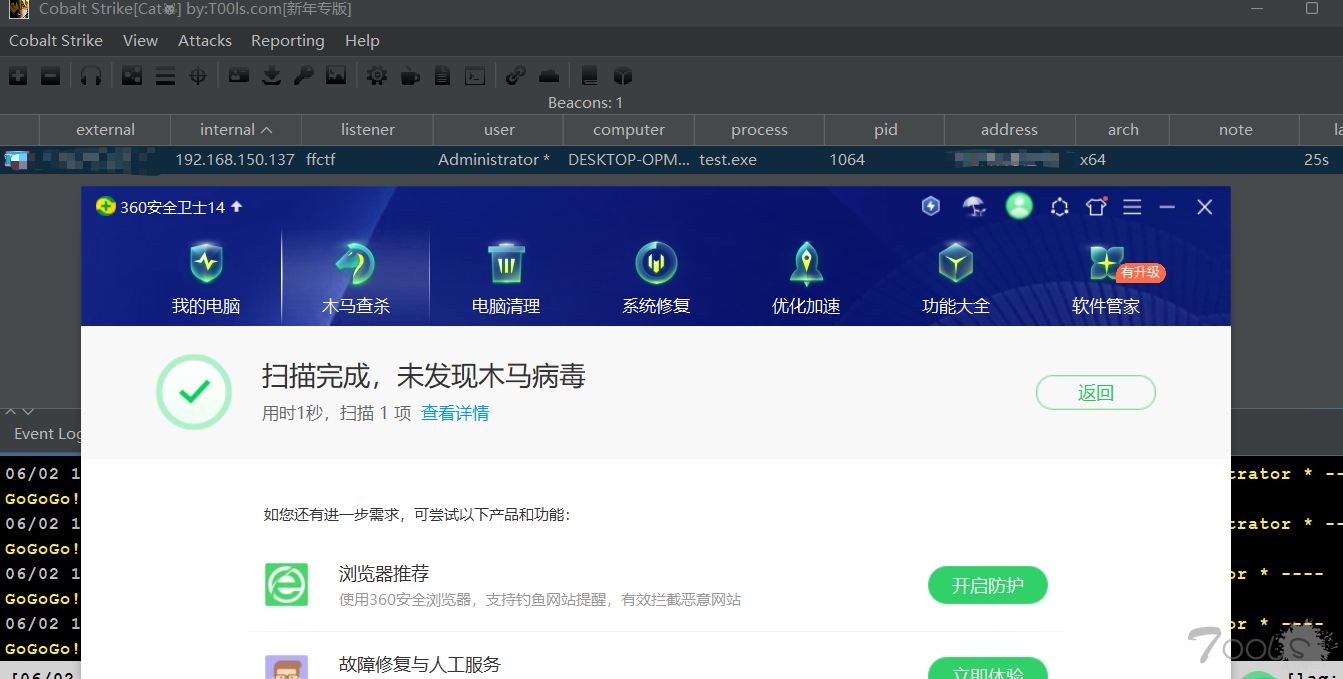Sort by the process column header

pos(759,130)
